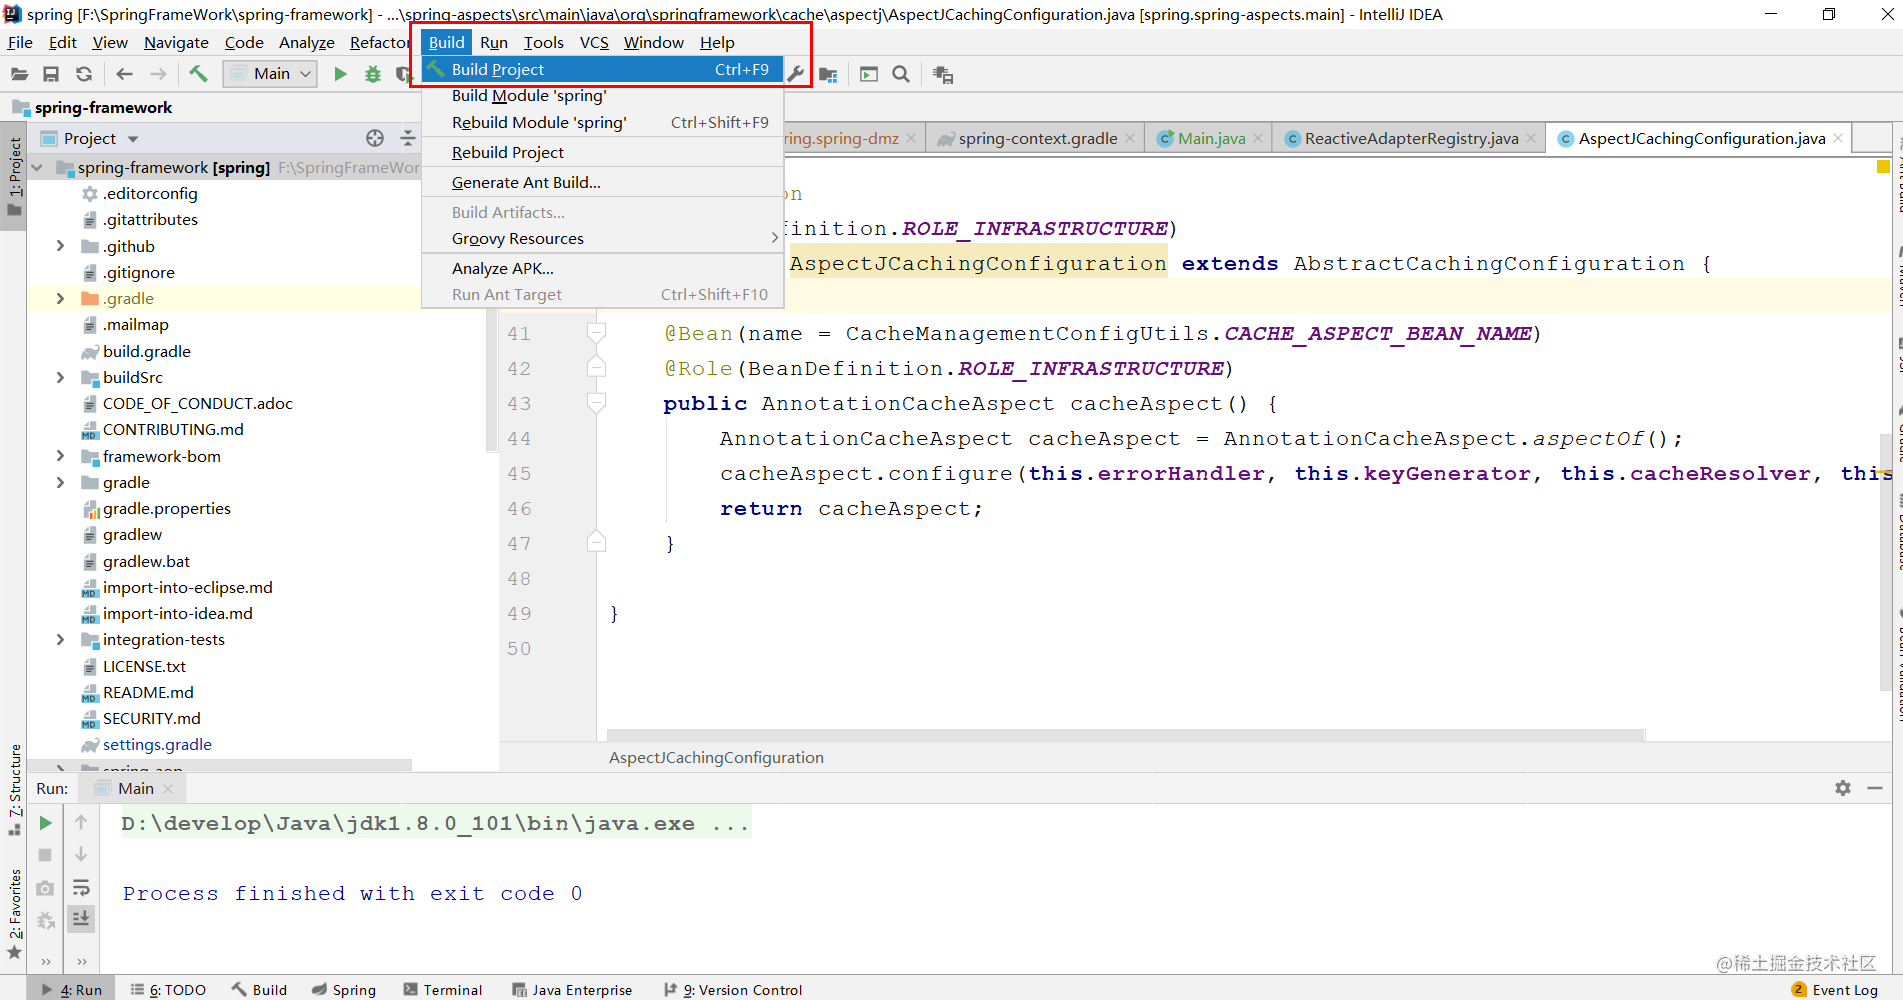Choose Analyze APK menu item
Screen dimensions: 1903x1000
point(603,268)
